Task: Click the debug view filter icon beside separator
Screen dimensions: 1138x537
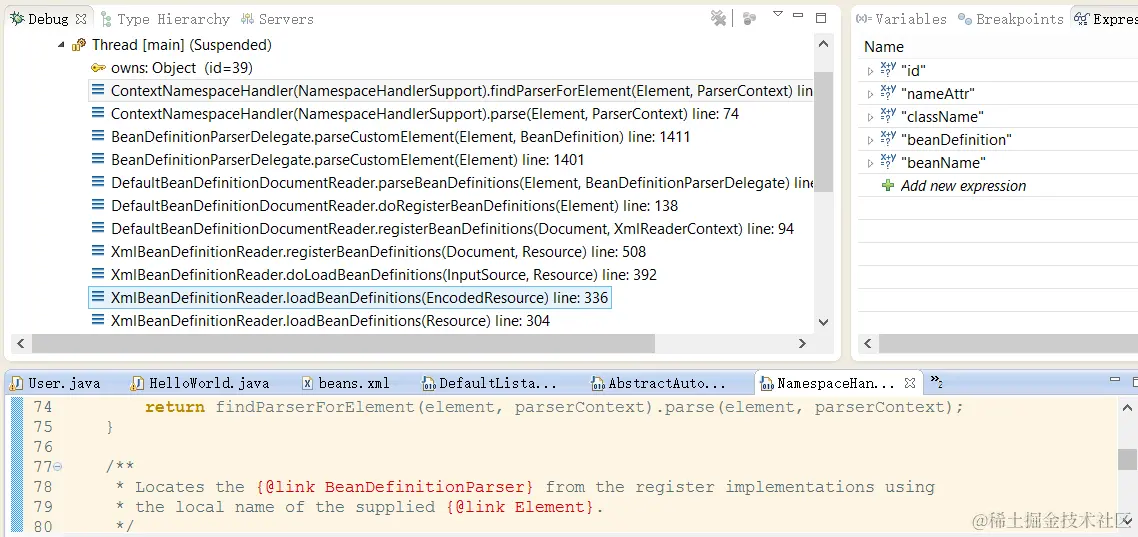Action: (x=750, y=18)
